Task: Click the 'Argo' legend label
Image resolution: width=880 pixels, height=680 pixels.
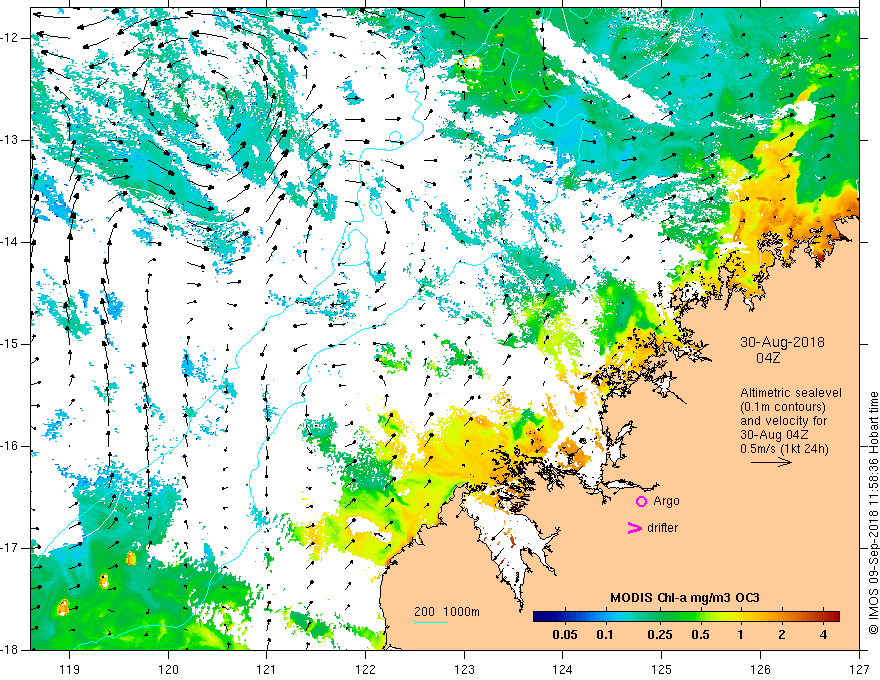Action: [666, 501]
